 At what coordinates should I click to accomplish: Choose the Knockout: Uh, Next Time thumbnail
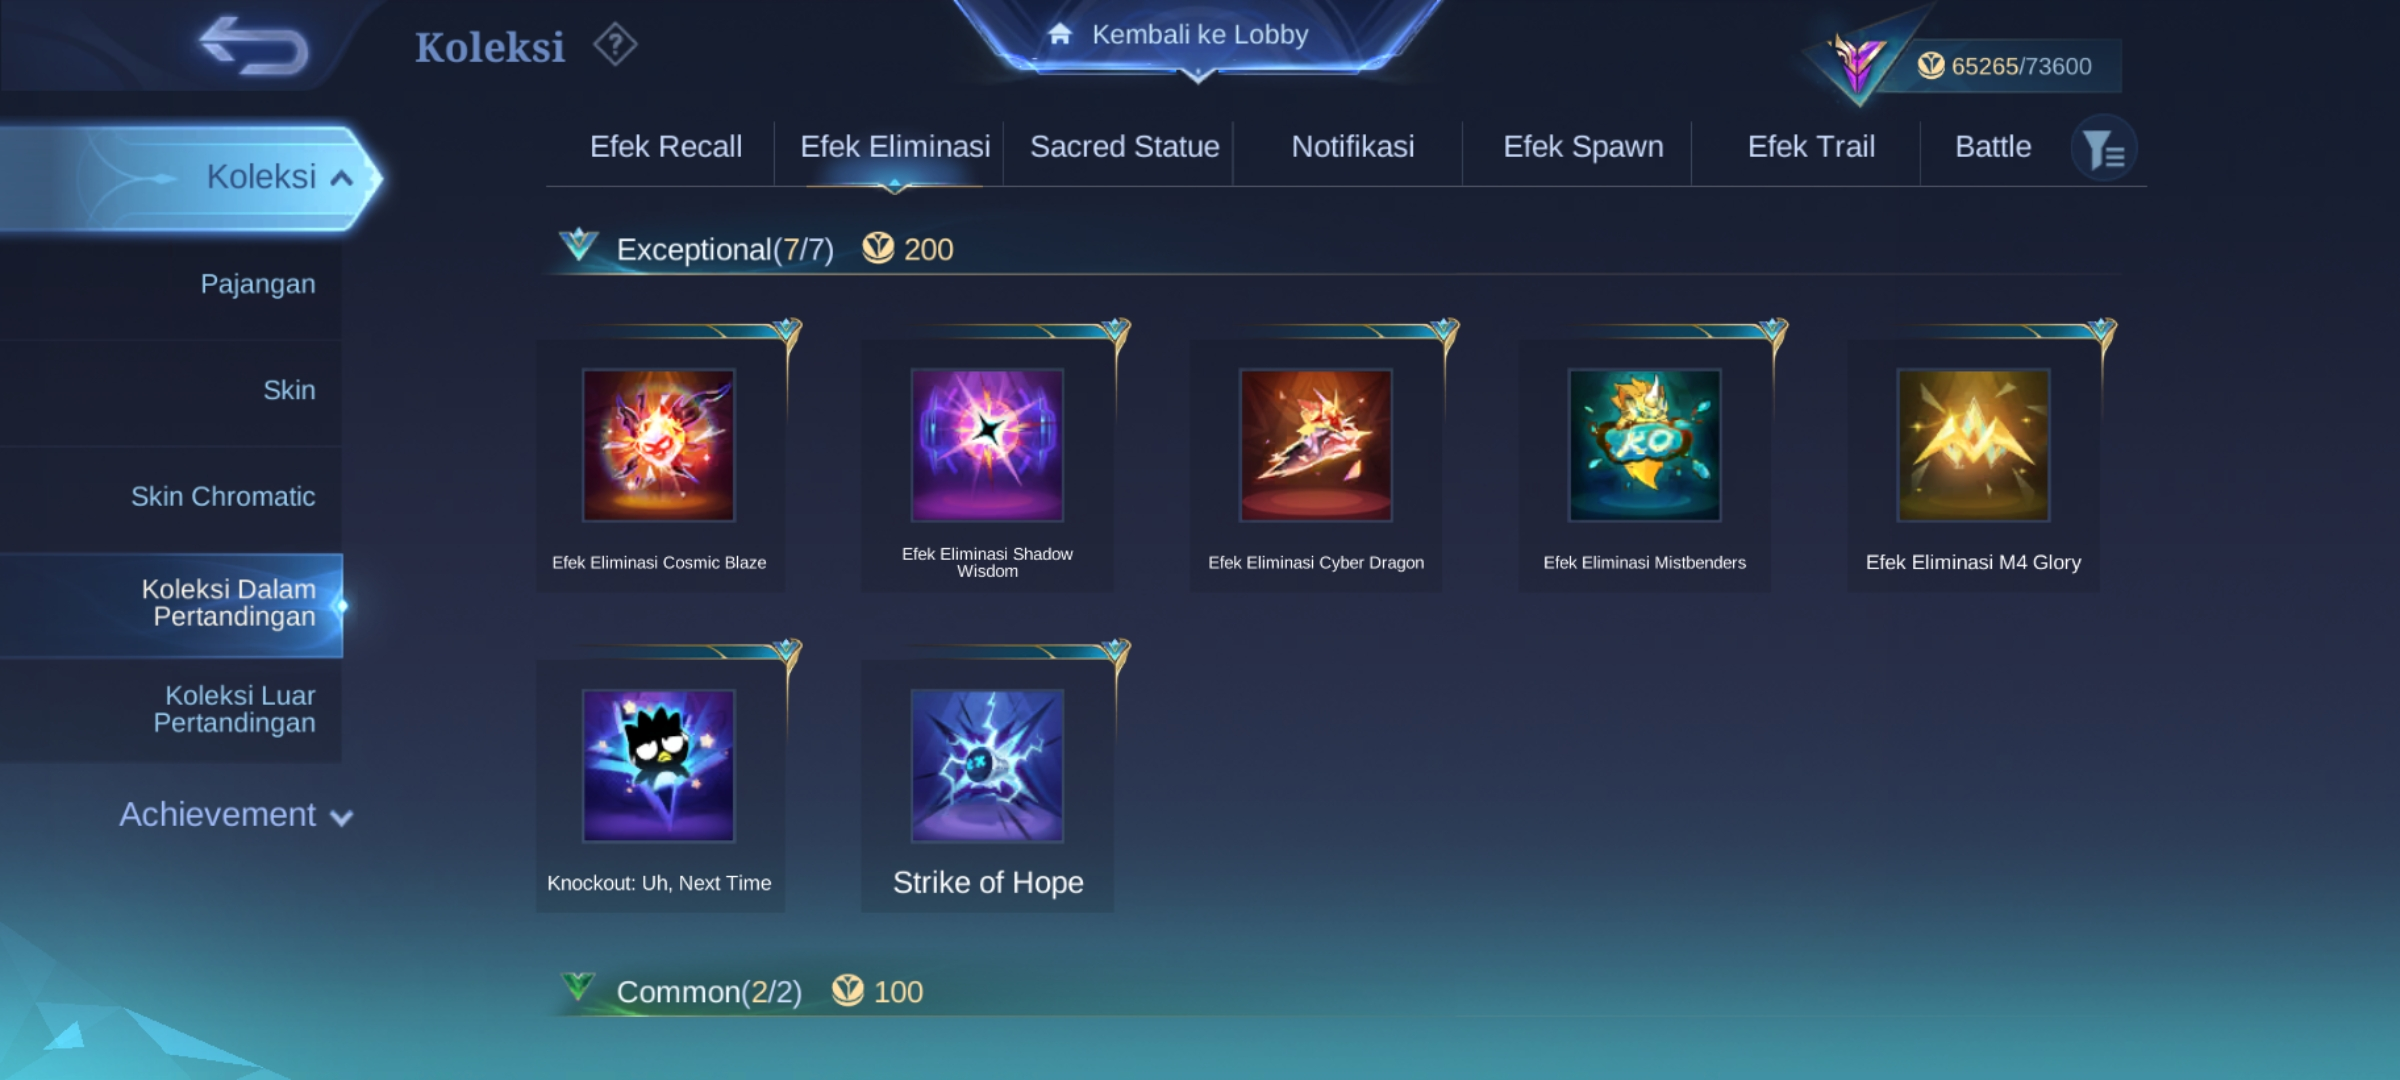(659, 765)
